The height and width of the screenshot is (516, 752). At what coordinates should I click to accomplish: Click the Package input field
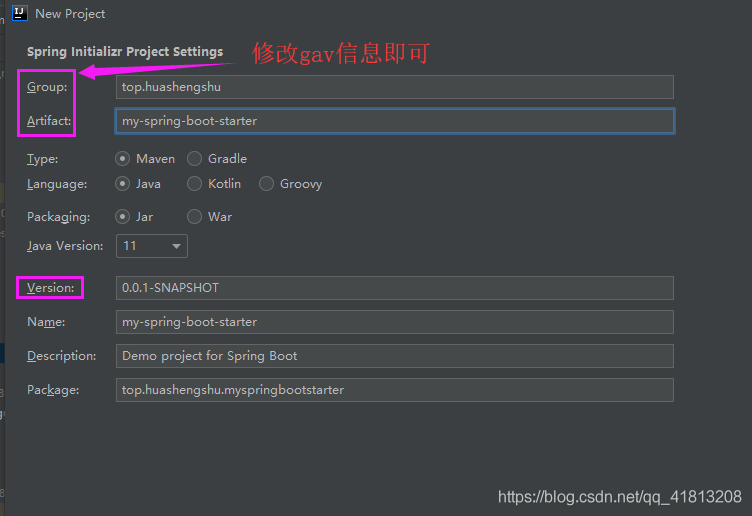pos(395,390)
